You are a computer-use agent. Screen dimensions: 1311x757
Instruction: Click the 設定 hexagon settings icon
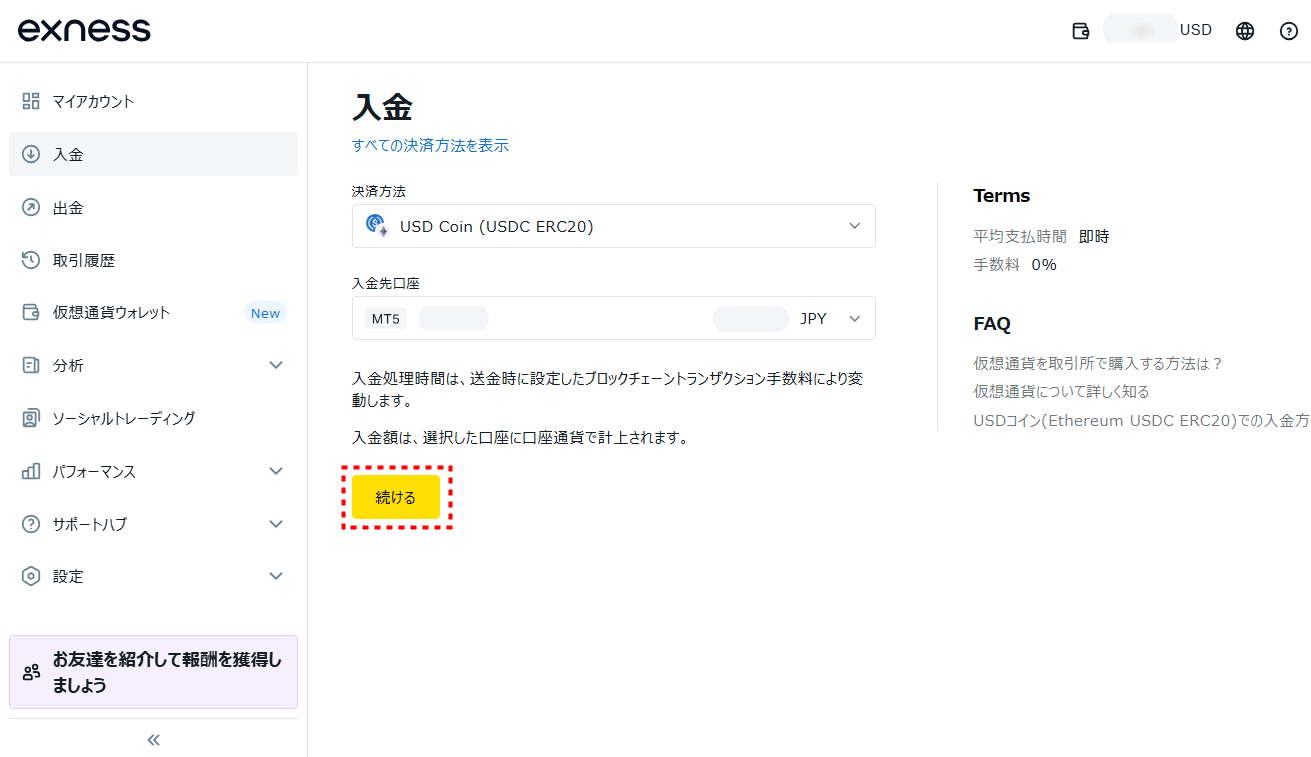click(31, 576)
